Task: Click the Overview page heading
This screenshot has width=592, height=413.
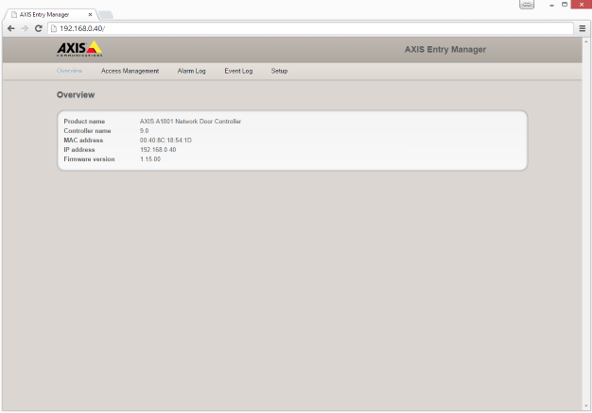Action: pos(76,95)
